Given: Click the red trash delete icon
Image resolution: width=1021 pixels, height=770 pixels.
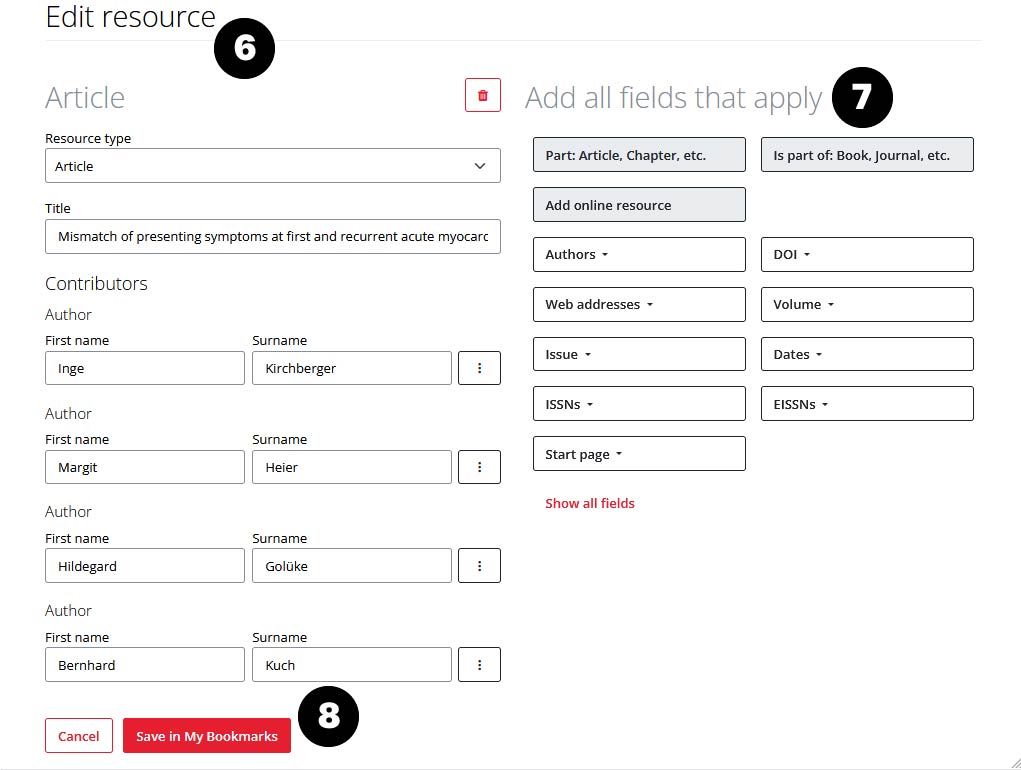Looking at the screenshot, I should point(483,96).
